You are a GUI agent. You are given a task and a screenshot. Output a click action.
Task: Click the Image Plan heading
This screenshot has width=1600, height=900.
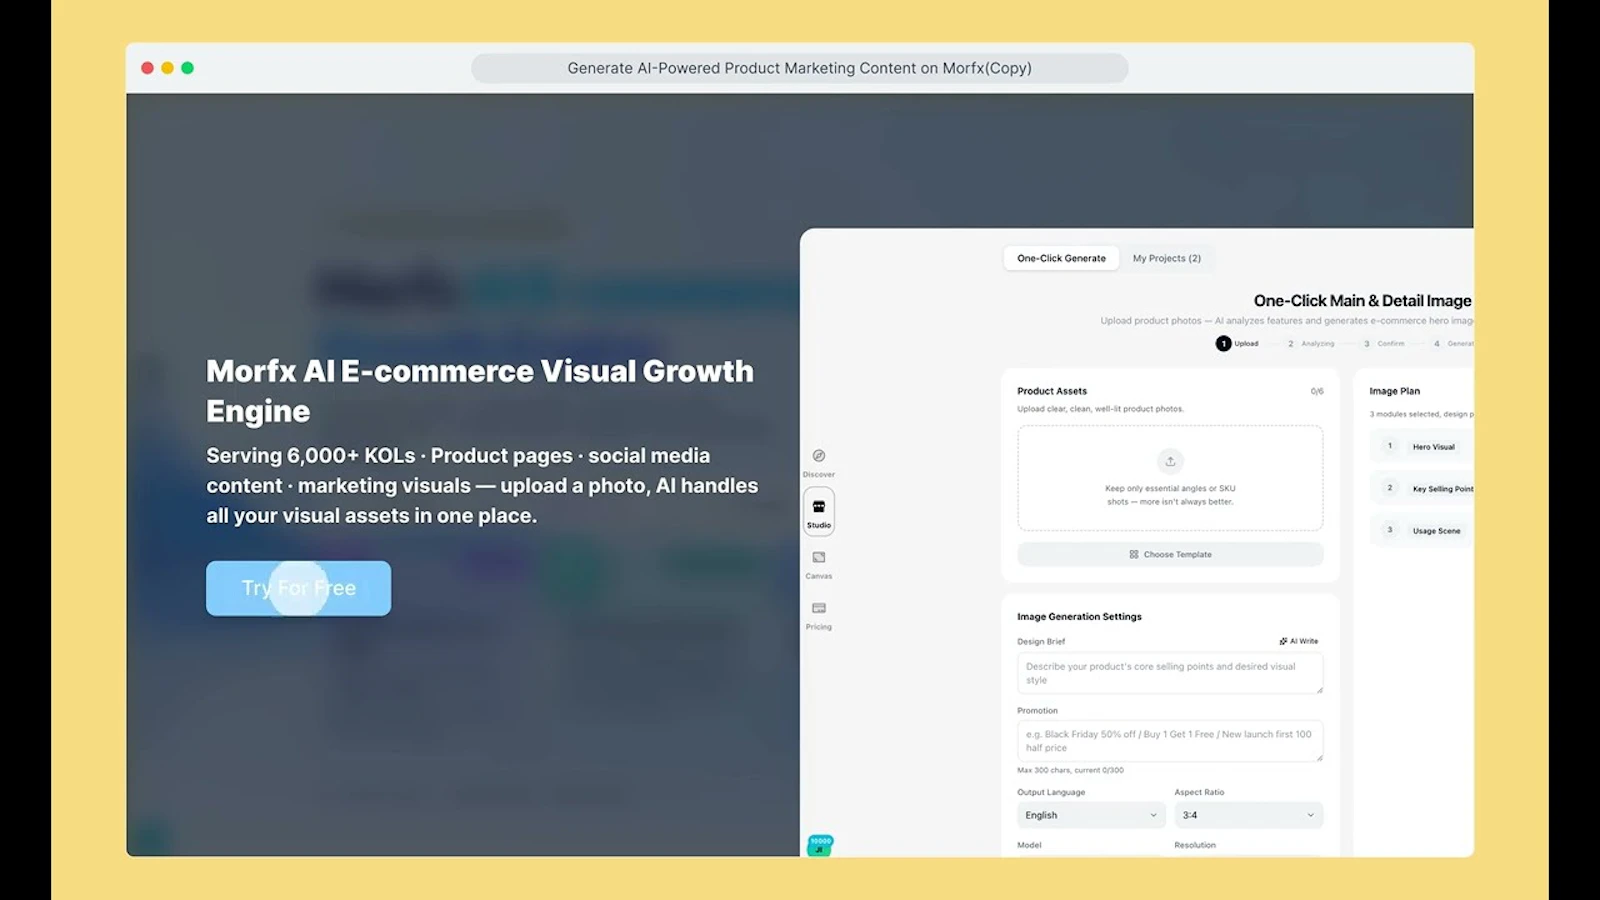[x=1394, y=391]
